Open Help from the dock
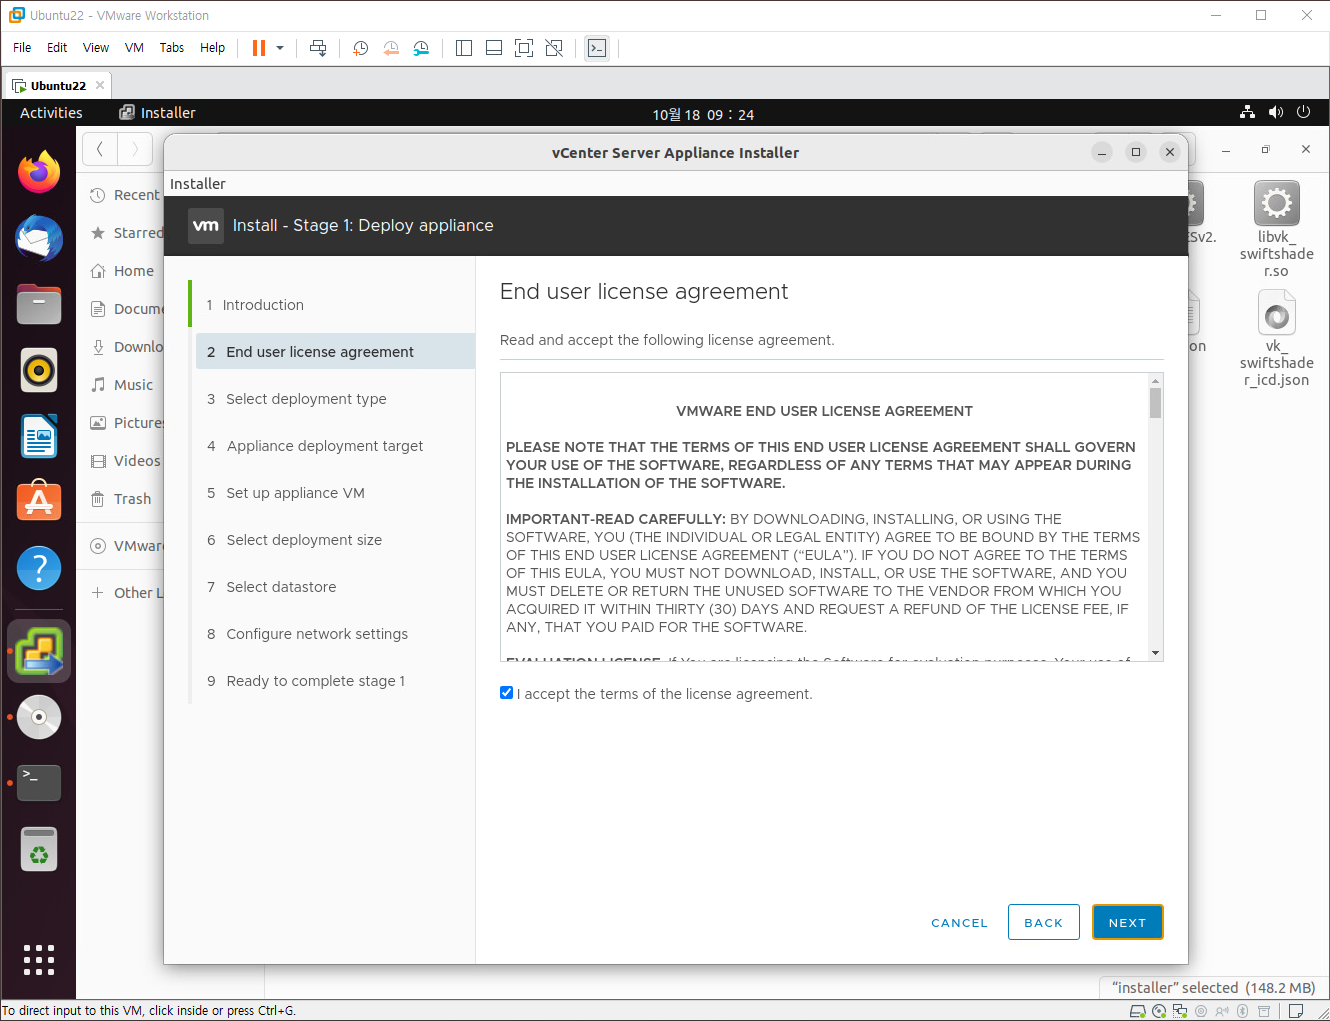This screenshot has width=1330, height=1021. pyautogui.click(x=39, y=568)
